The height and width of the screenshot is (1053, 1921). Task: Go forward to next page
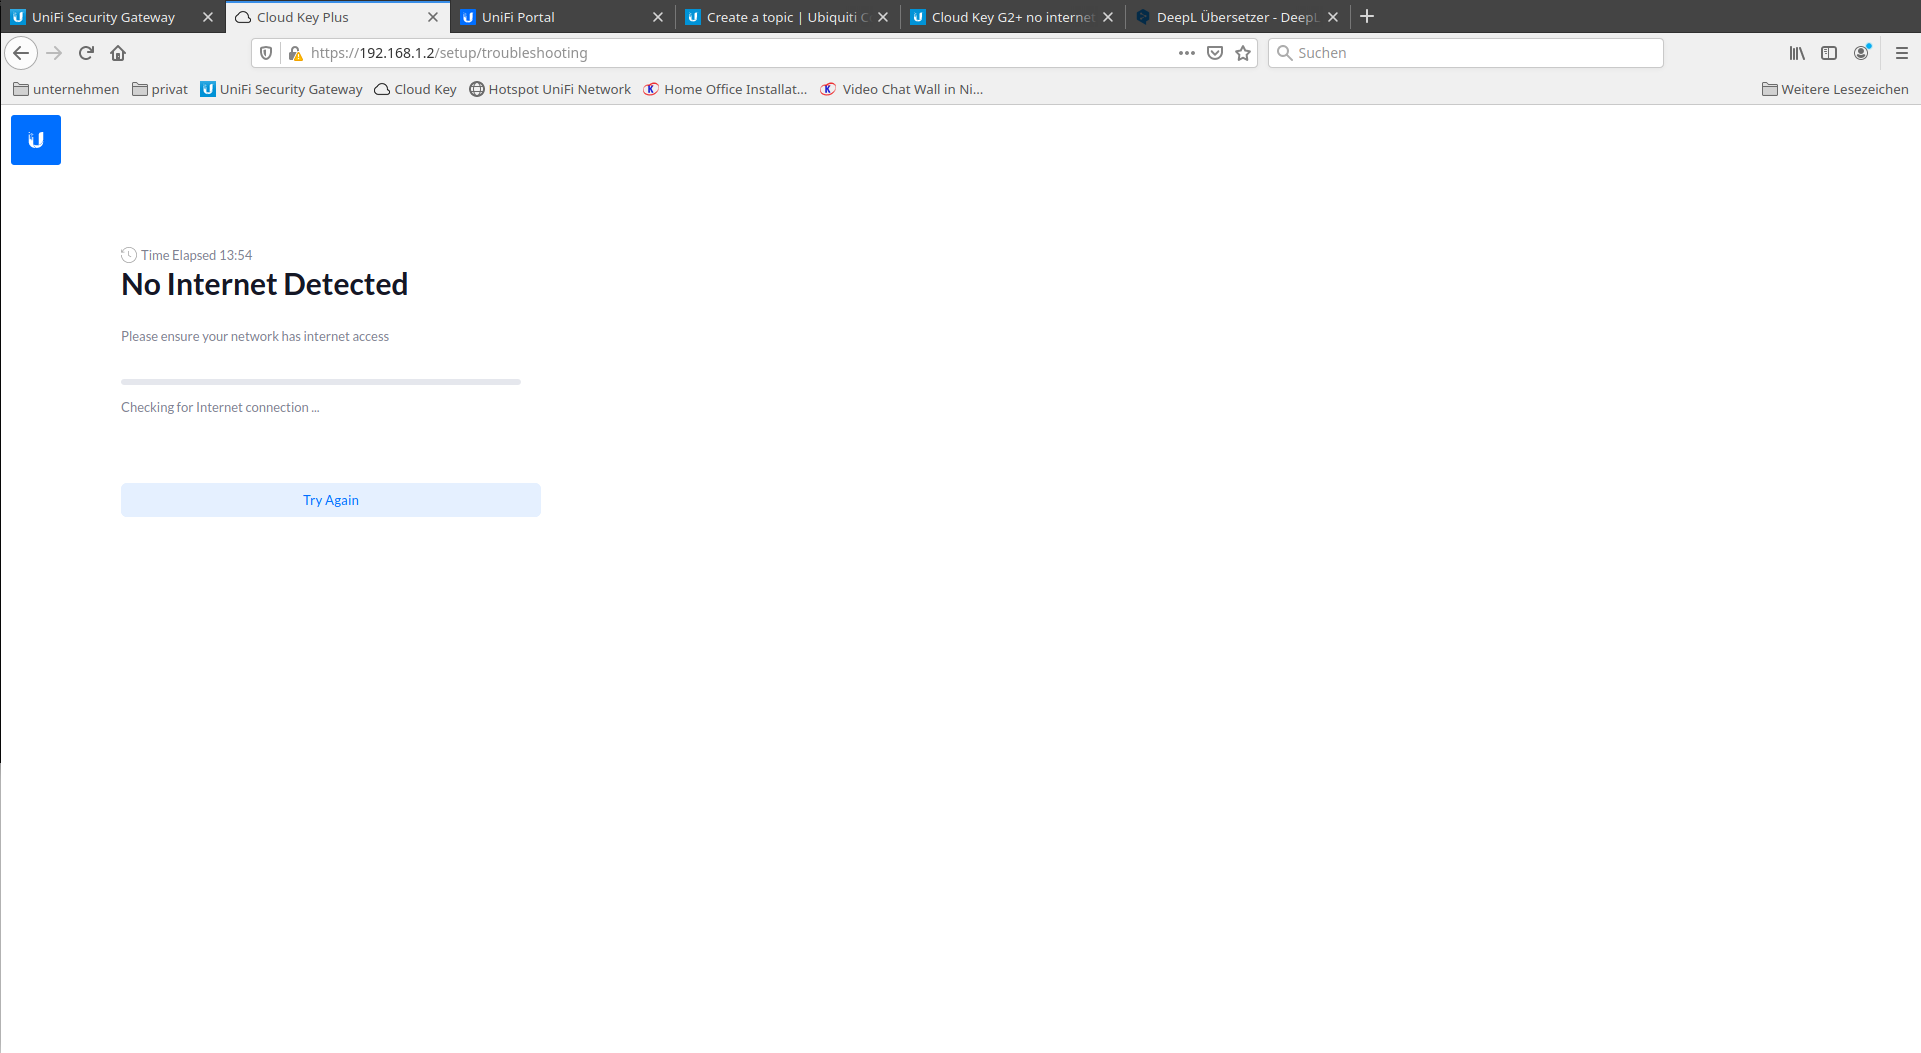(54, 53)
